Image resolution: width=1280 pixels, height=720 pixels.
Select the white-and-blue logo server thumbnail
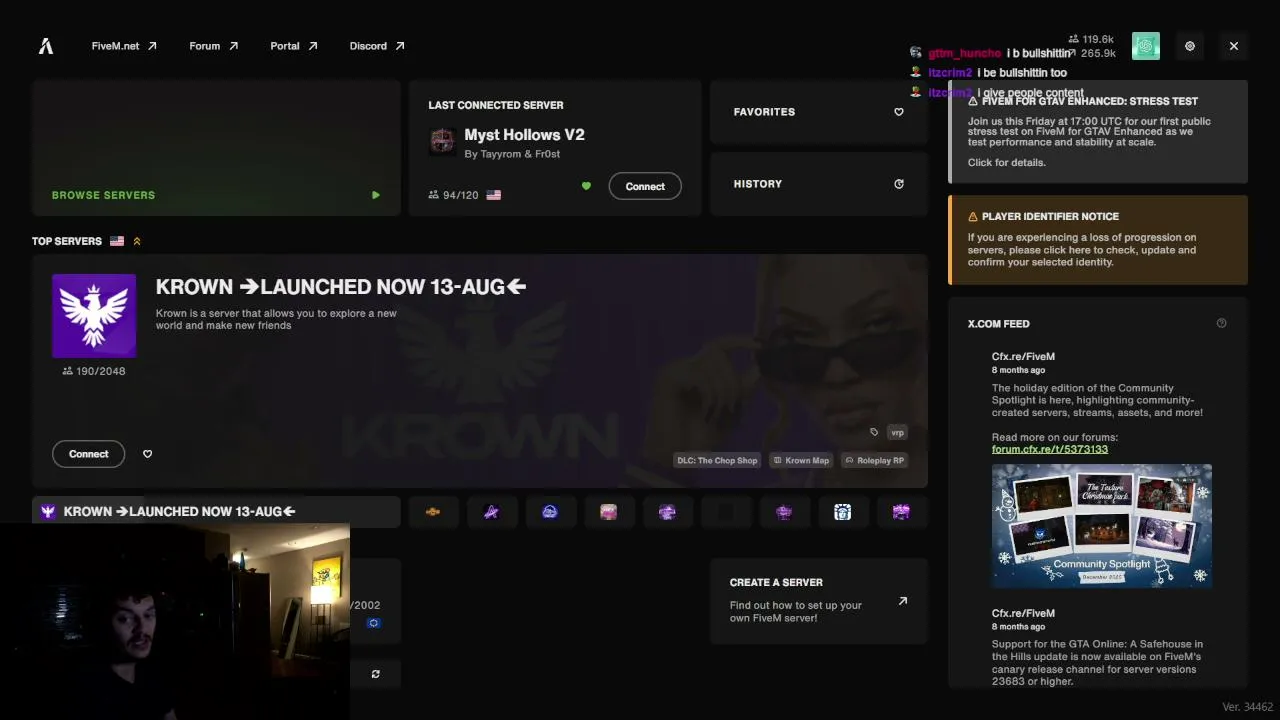[x=843, y=512]
